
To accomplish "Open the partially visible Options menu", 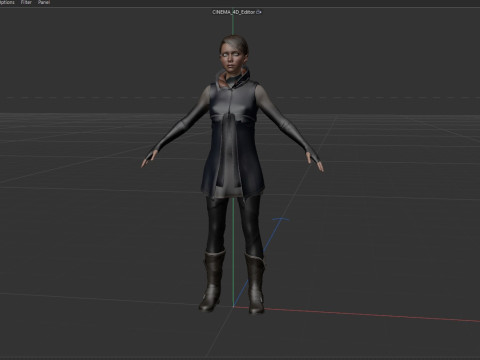I will click(7, 2).
